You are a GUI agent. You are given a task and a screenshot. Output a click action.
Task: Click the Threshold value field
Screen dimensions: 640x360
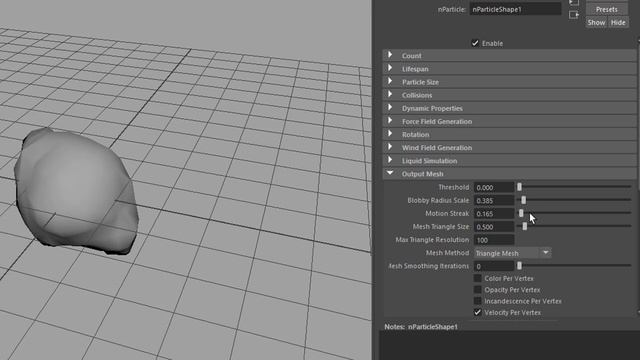tap(493, 187)
